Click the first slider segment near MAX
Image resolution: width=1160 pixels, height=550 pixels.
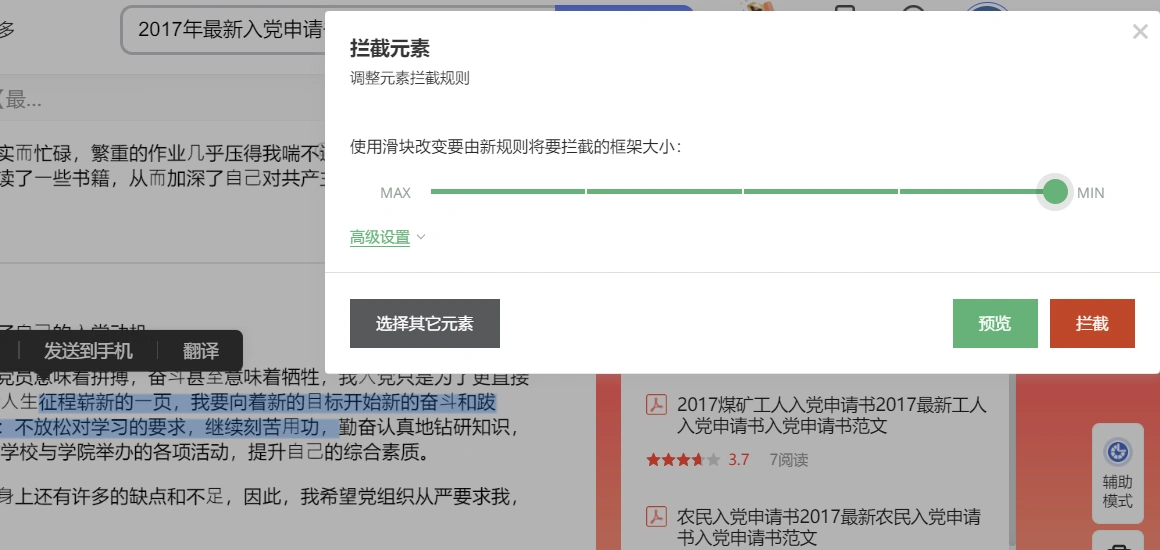508,192
